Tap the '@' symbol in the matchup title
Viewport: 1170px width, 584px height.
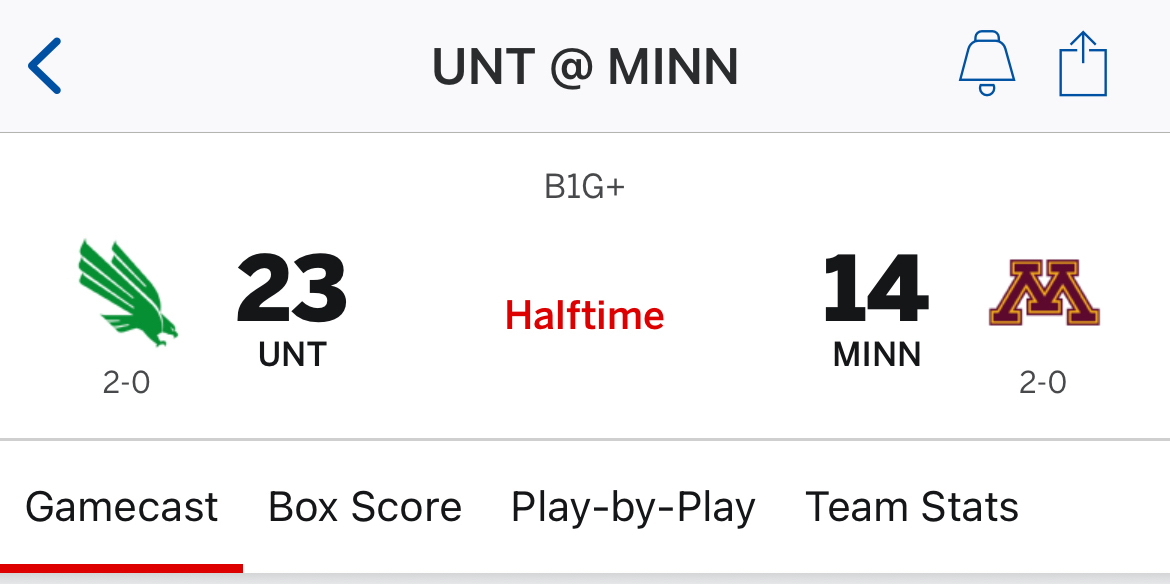point(569,68)
